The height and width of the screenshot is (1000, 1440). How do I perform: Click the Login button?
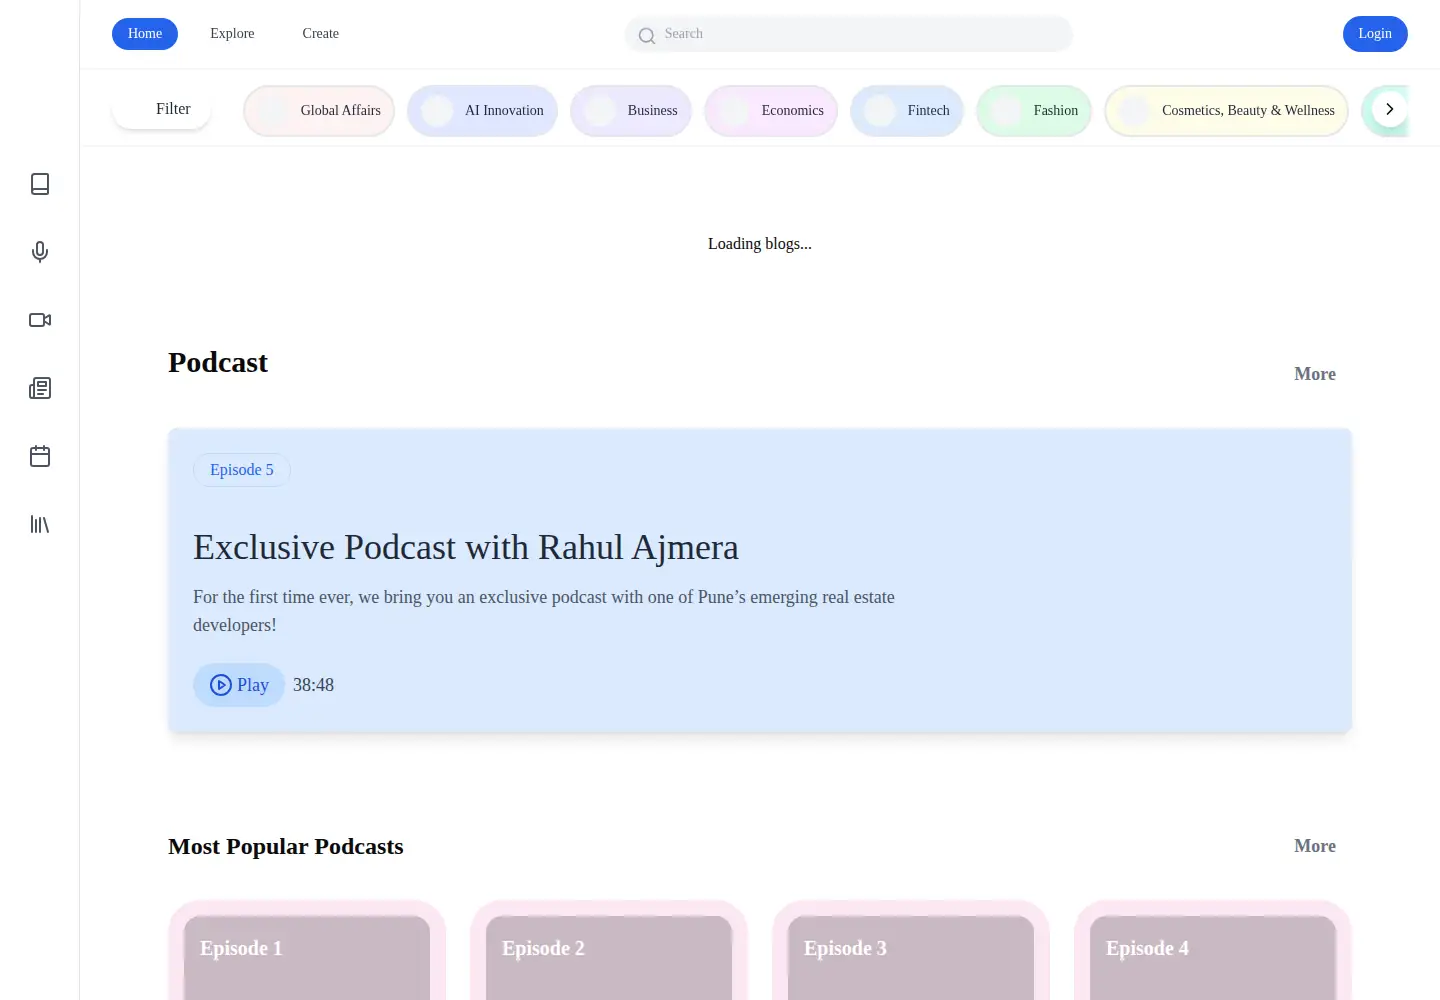[x=1375, y=34]
